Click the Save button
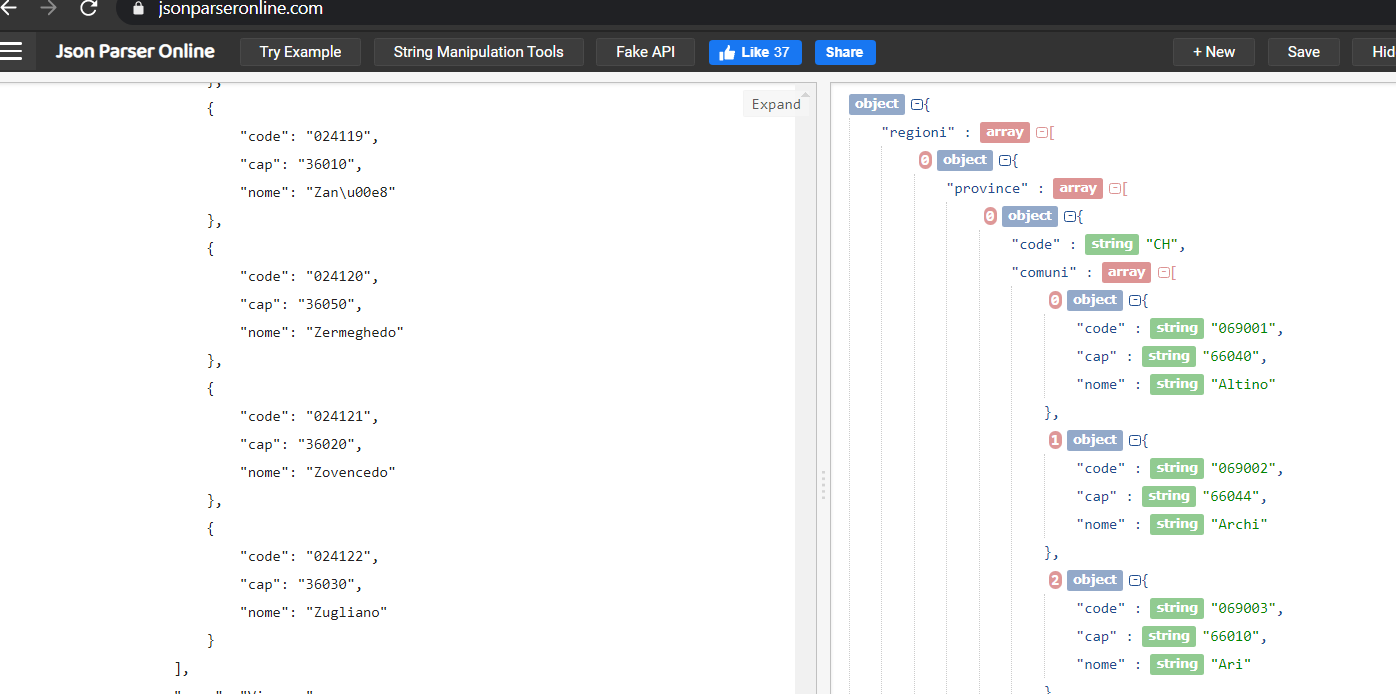This screenshot has width=1396, height=694. coord(1303,52)
